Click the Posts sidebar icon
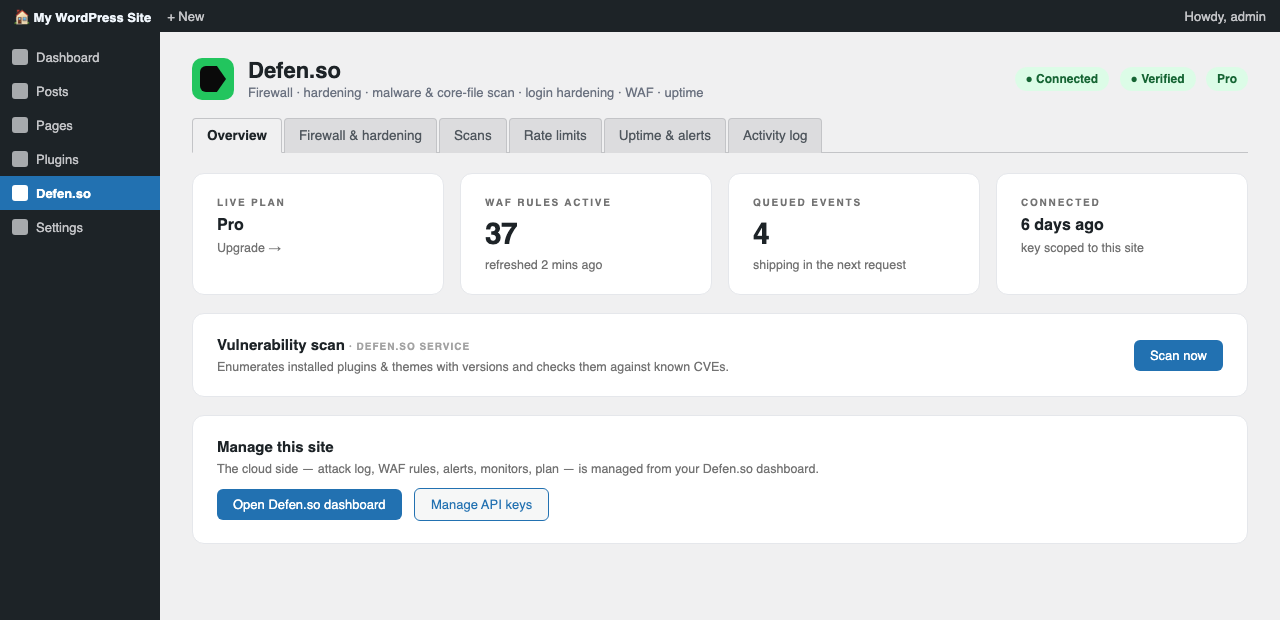This screenshot has height=620, width=1280. click(20, 92)
